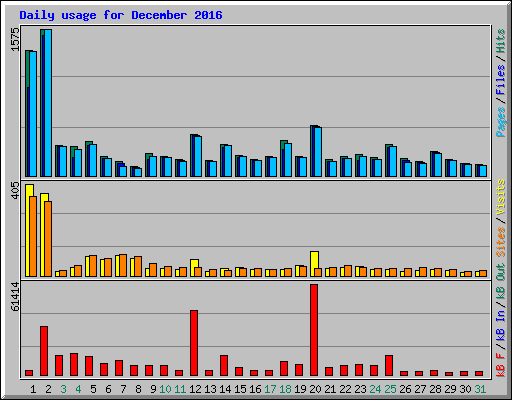Click the green day 25 label

[390, 389]
